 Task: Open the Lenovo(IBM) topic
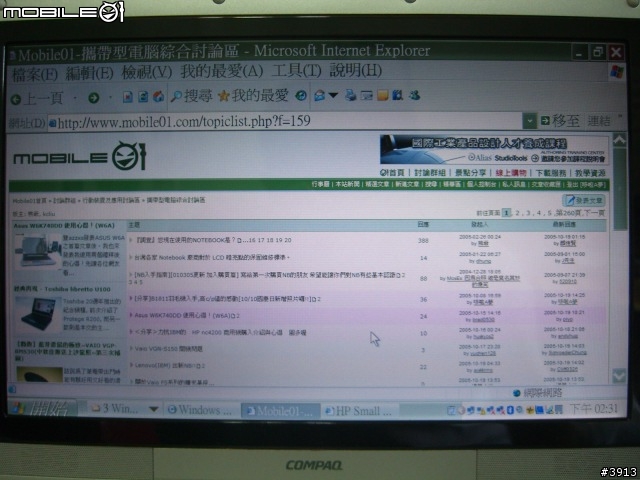[169, 366]
